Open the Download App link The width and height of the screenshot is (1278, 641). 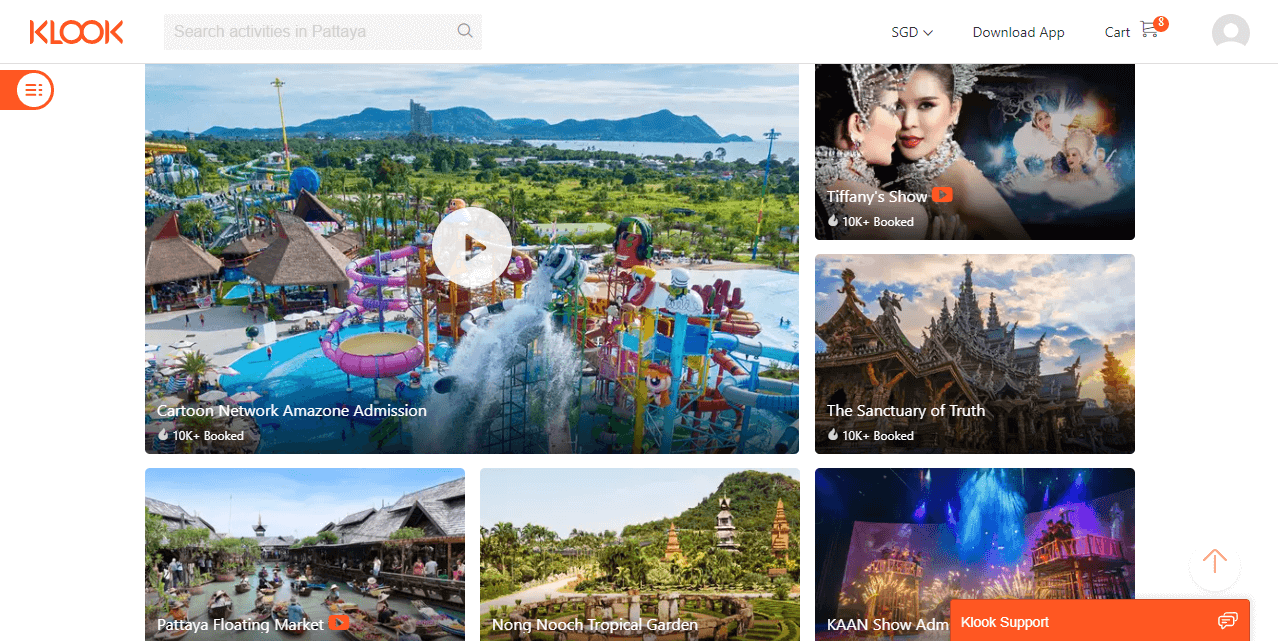(1018, 32)
